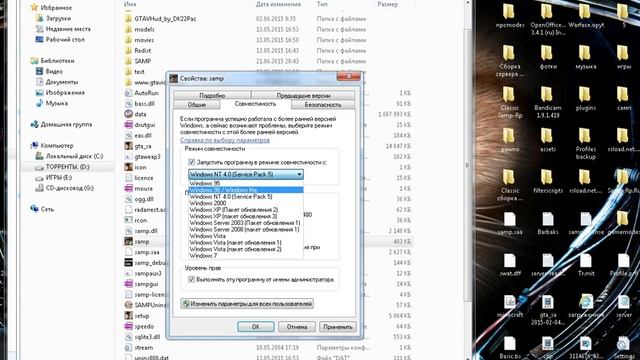The image size is (640, 360).
Task: Open the Barbaks file on desktop
Action: coord(548,223)
